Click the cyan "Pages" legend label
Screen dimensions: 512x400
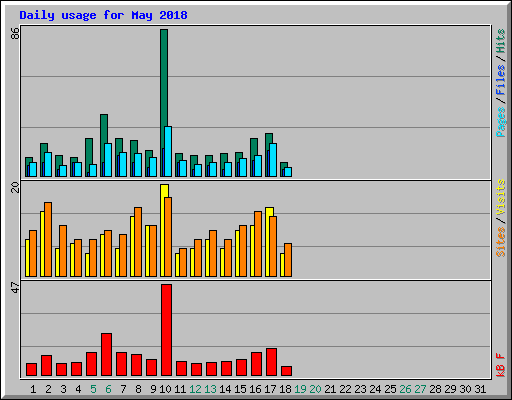pyautogui.click(x=501, y=122)
